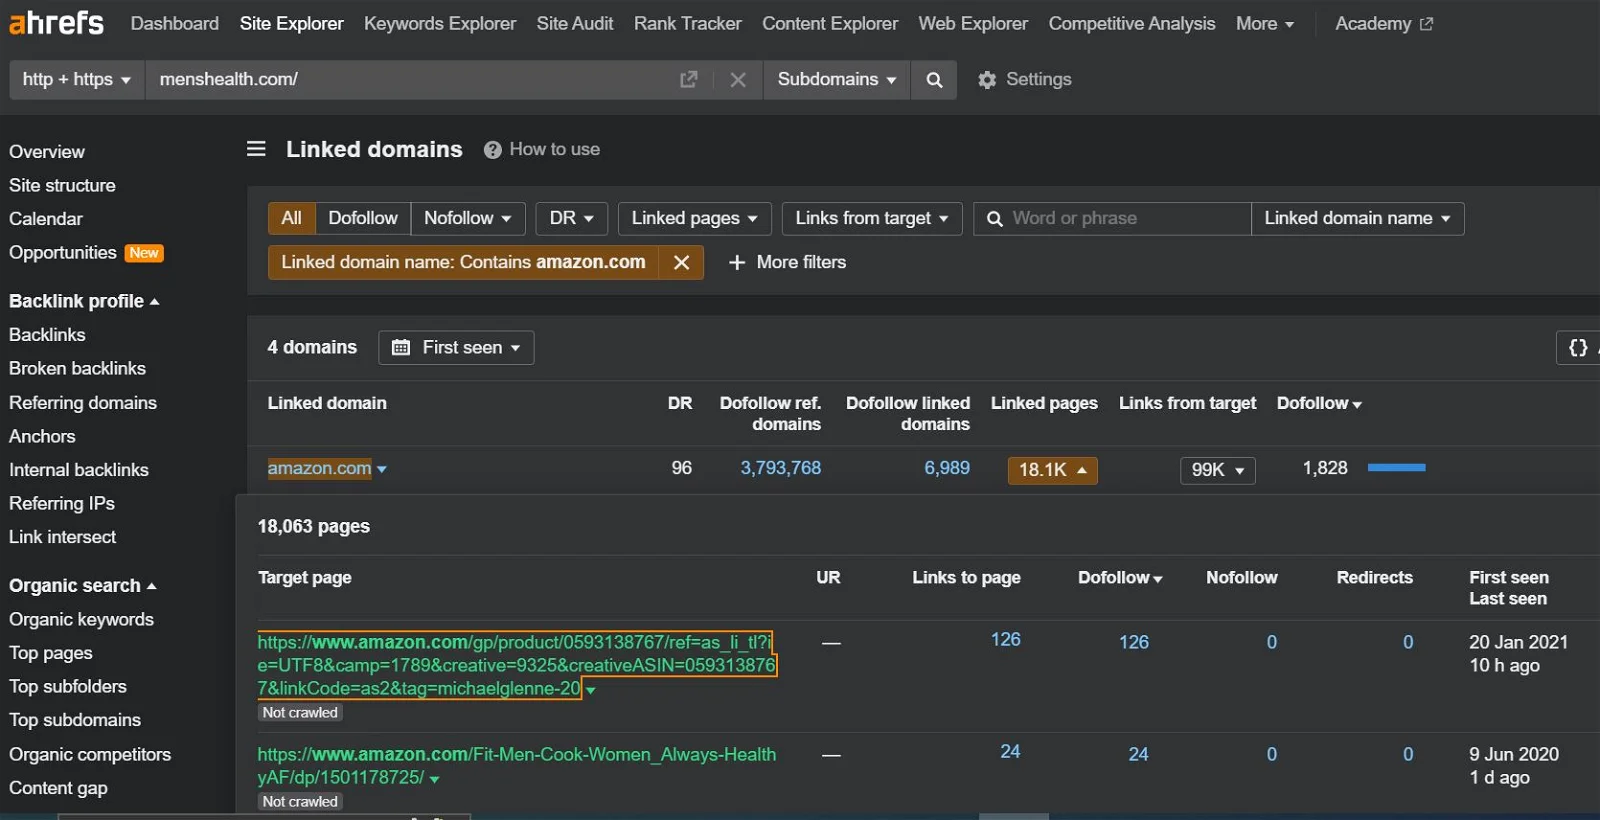Open URL in new tab icon

[x=688, y=79]
